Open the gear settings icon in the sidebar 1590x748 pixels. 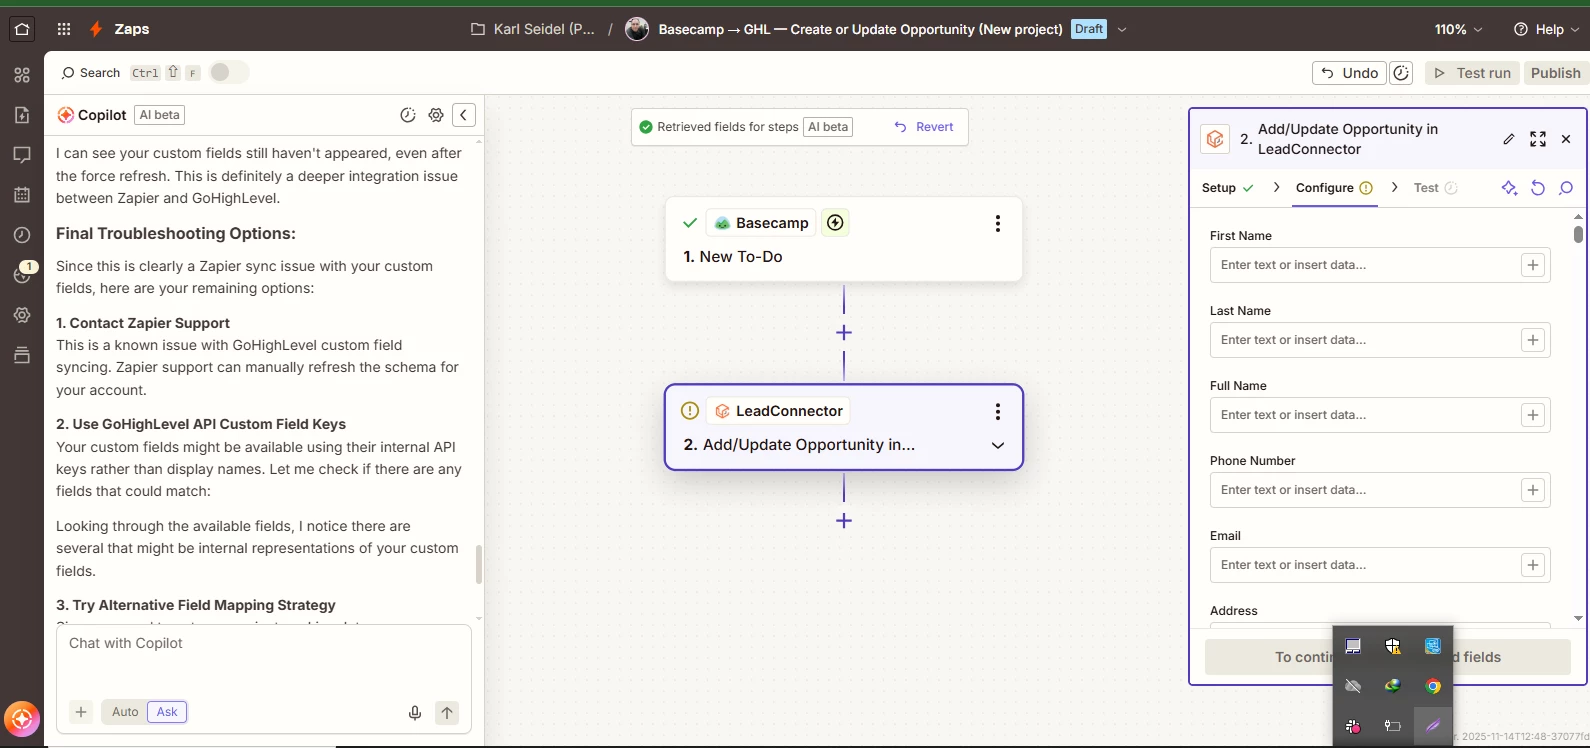22,315
